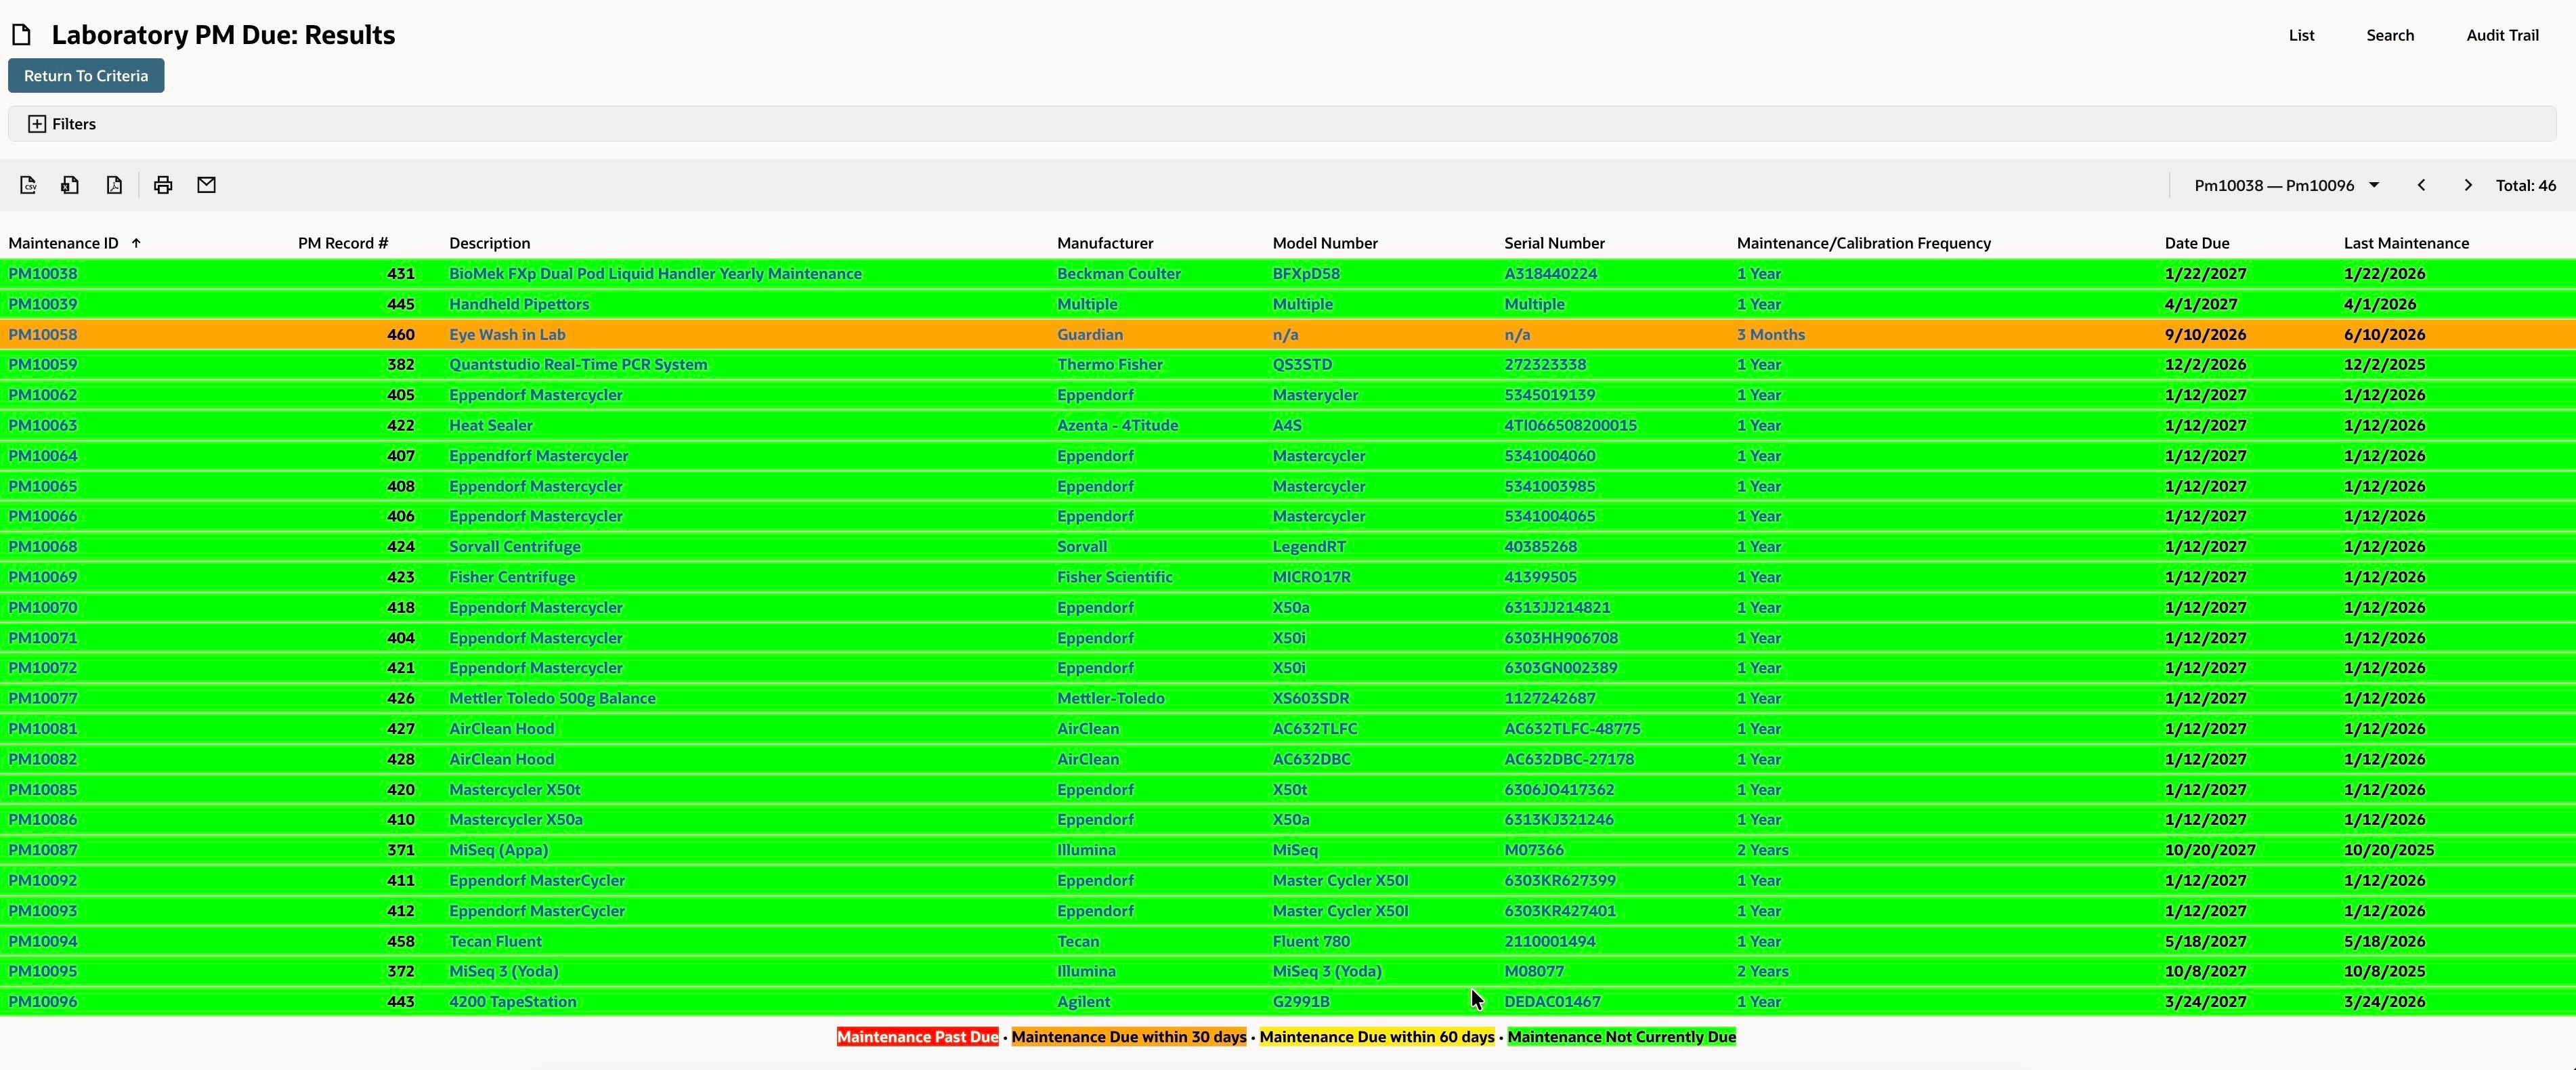Click the Agilent manufacturer cell
This screenshot has height=1070, width=2576.
[1084, 1001]
